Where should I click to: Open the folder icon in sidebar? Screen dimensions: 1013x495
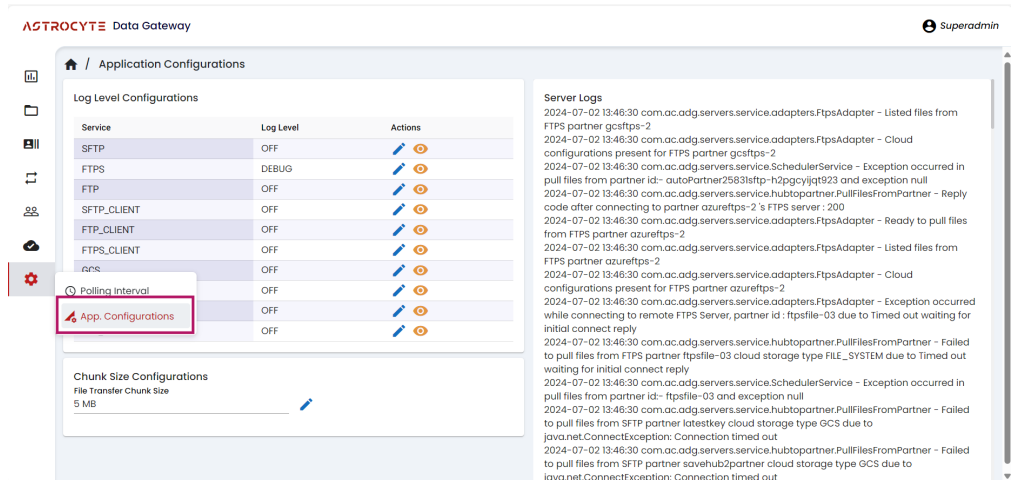[31, 110]
